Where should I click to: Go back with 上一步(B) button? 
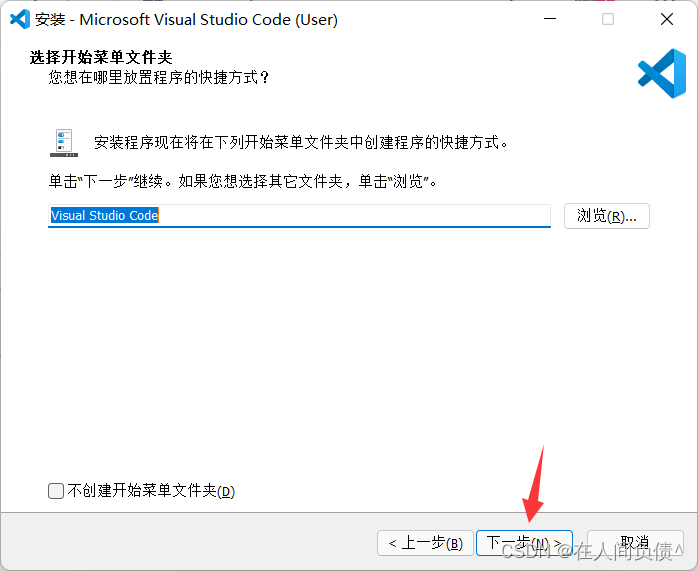click(x=425, y=543)
